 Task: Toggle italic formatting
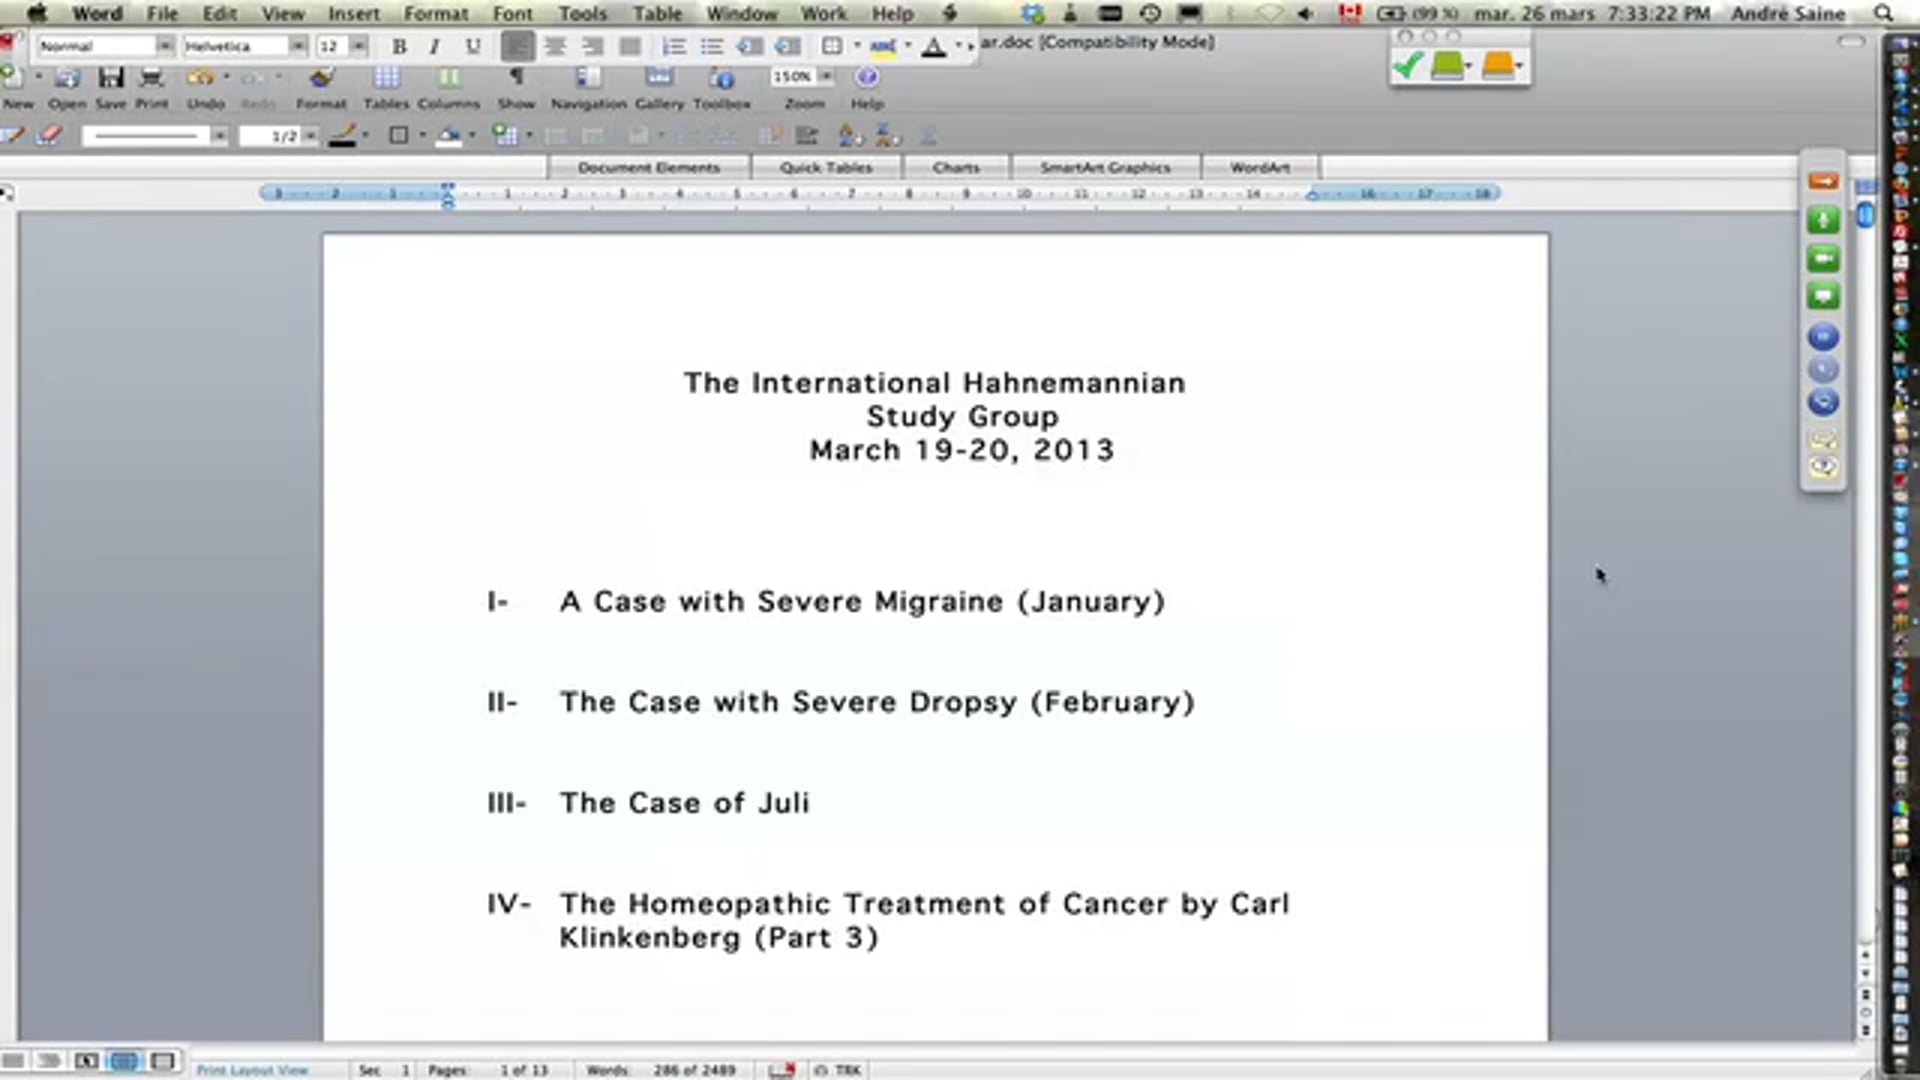(434, 46)
